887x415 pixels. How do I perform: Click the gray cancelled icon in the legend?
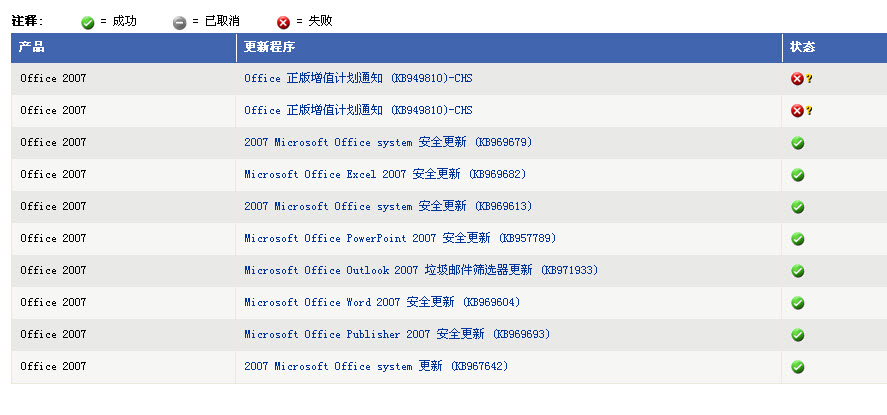(180, 22)
